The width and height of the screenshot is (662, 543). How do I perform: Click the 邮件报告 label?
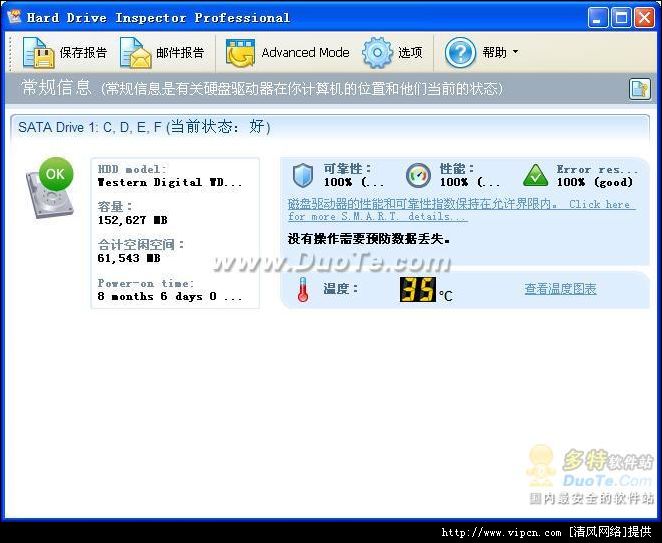180,52
